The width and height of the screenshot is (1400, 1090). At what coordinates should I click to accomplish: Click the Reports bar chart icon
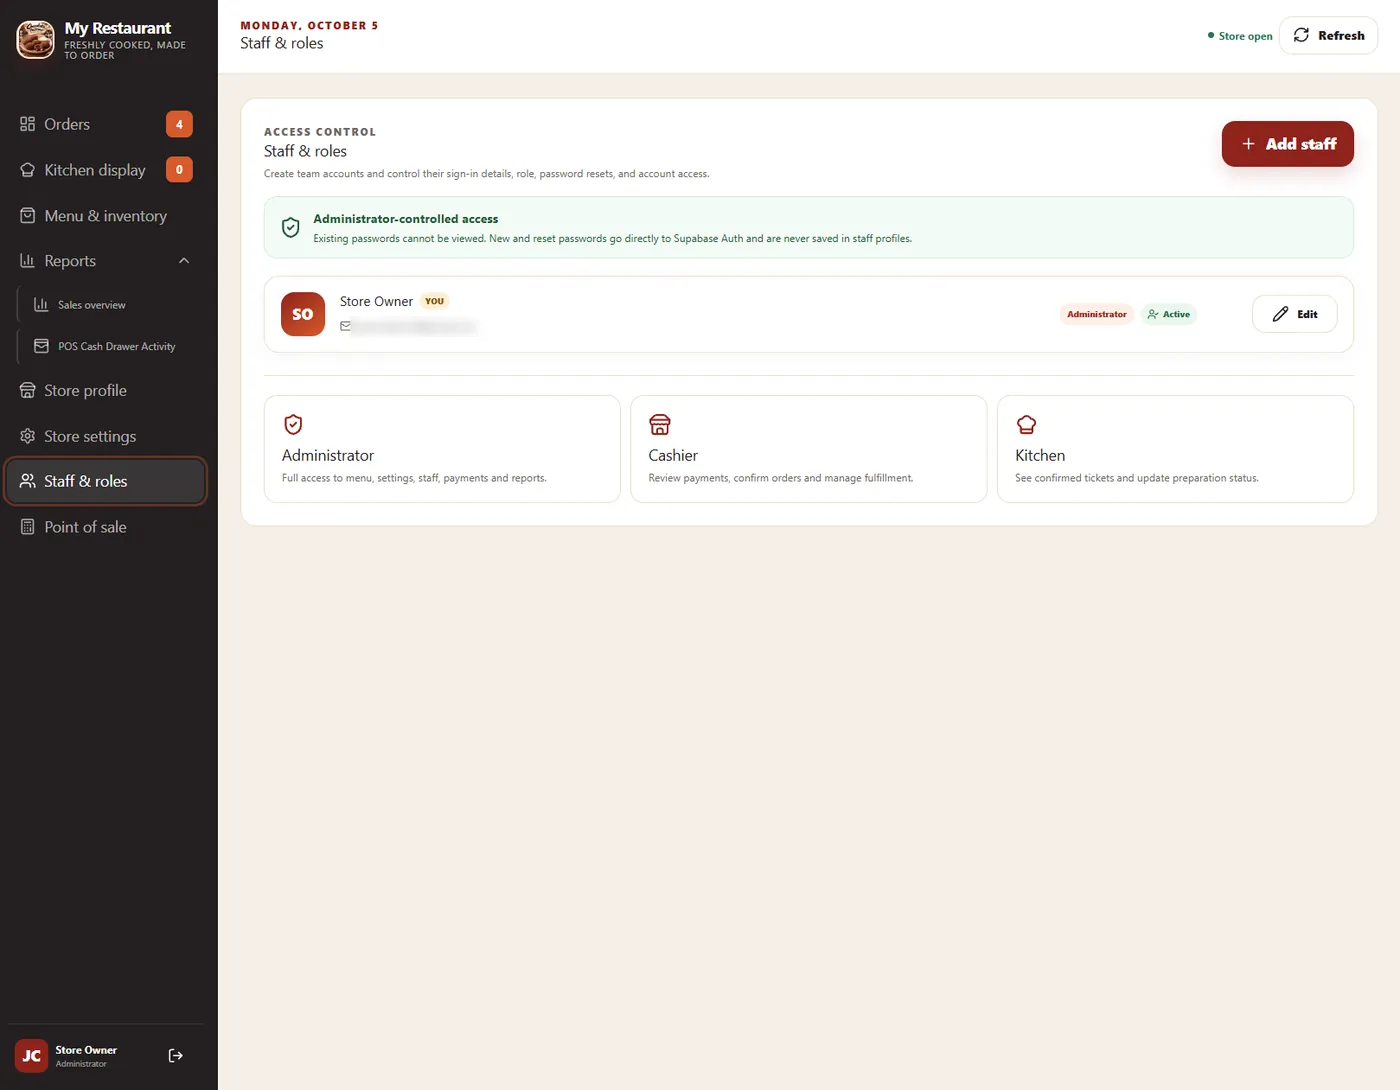[x=27, y=261]
